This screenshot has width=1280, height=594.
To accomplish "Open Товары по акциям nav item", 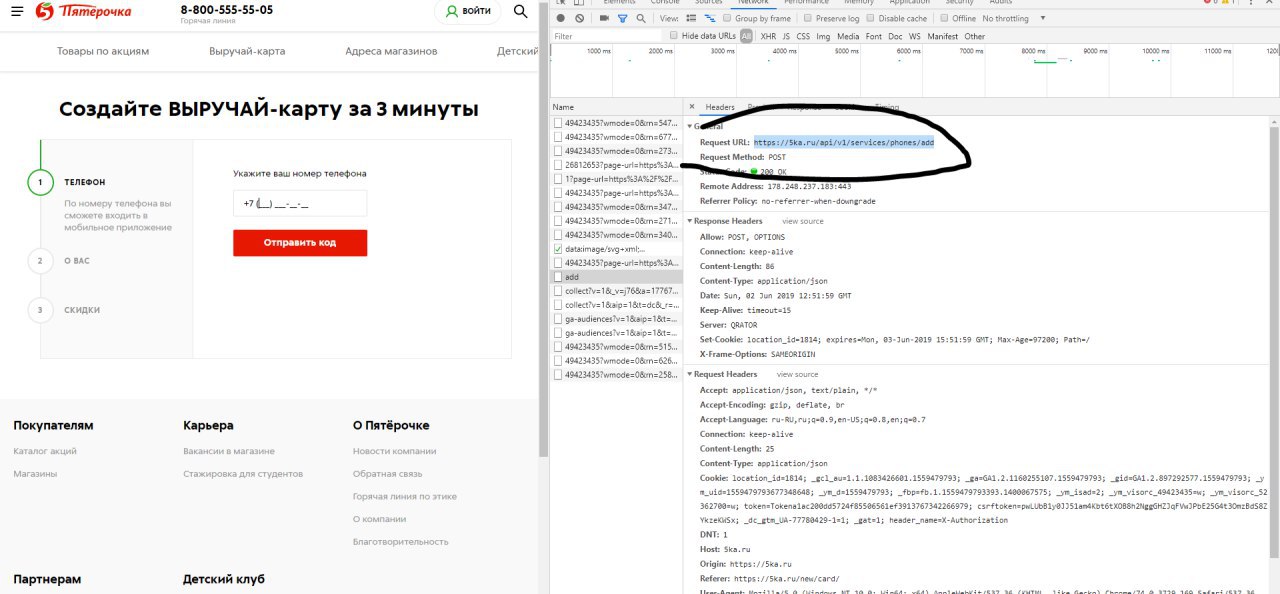I will coord(103,51).
